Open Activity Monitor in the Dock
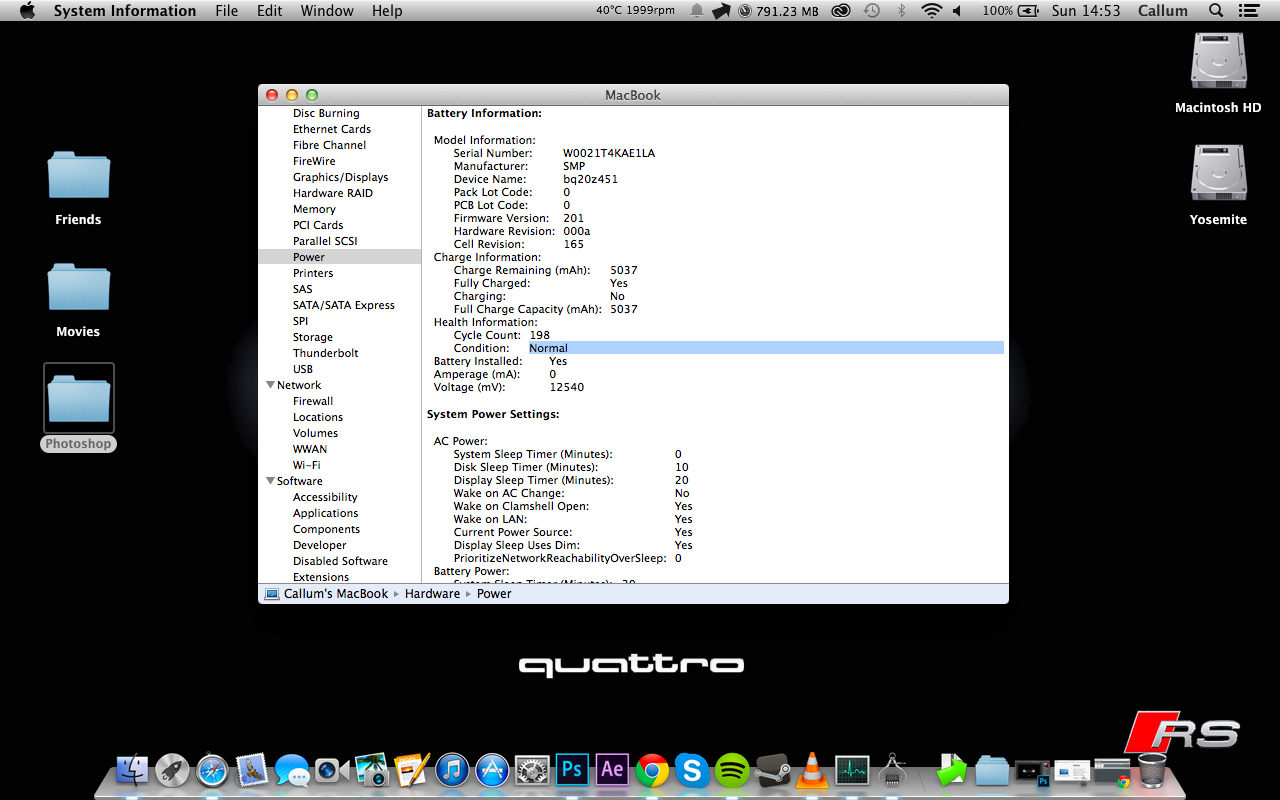 [852, 770]
